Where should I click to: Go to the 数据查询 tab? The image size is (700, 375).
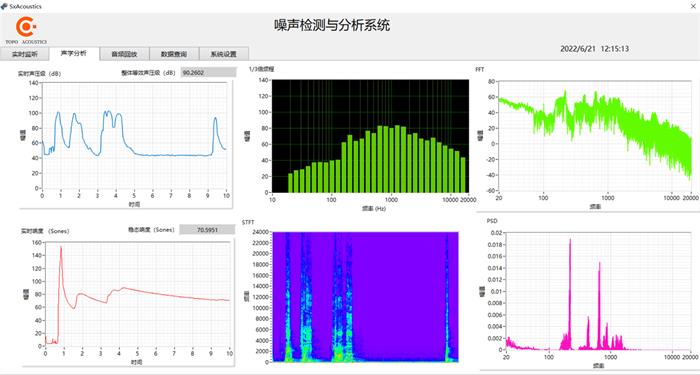click(174, 54)
